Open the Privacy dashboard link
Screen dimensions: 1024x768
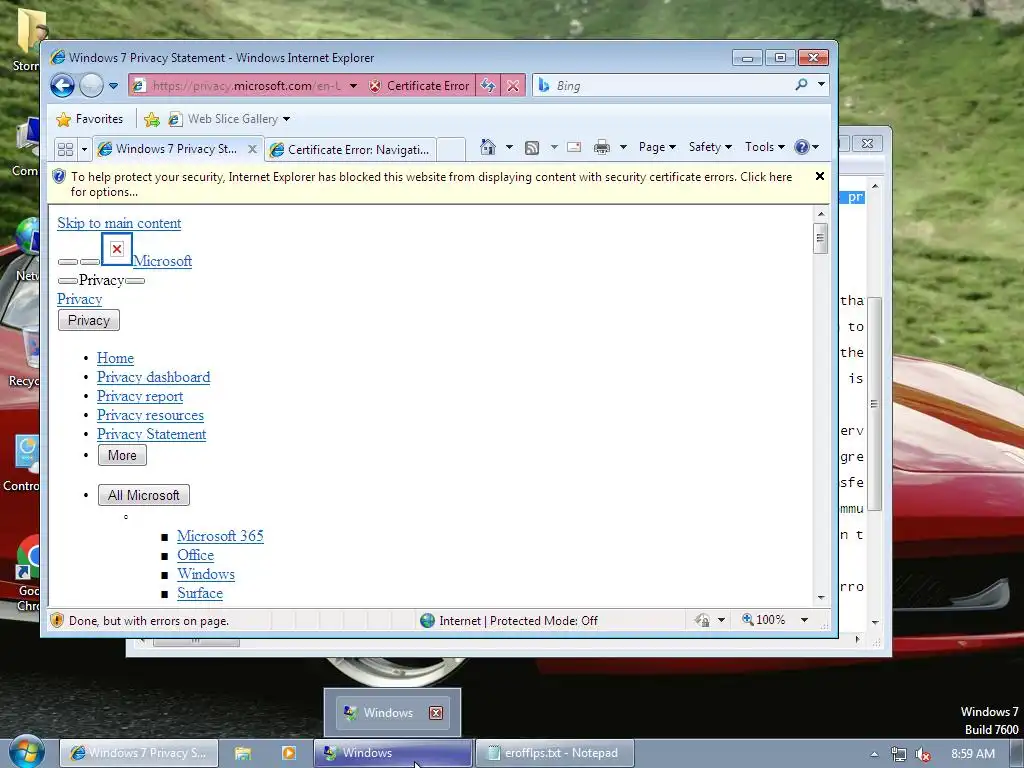point(153,377)
